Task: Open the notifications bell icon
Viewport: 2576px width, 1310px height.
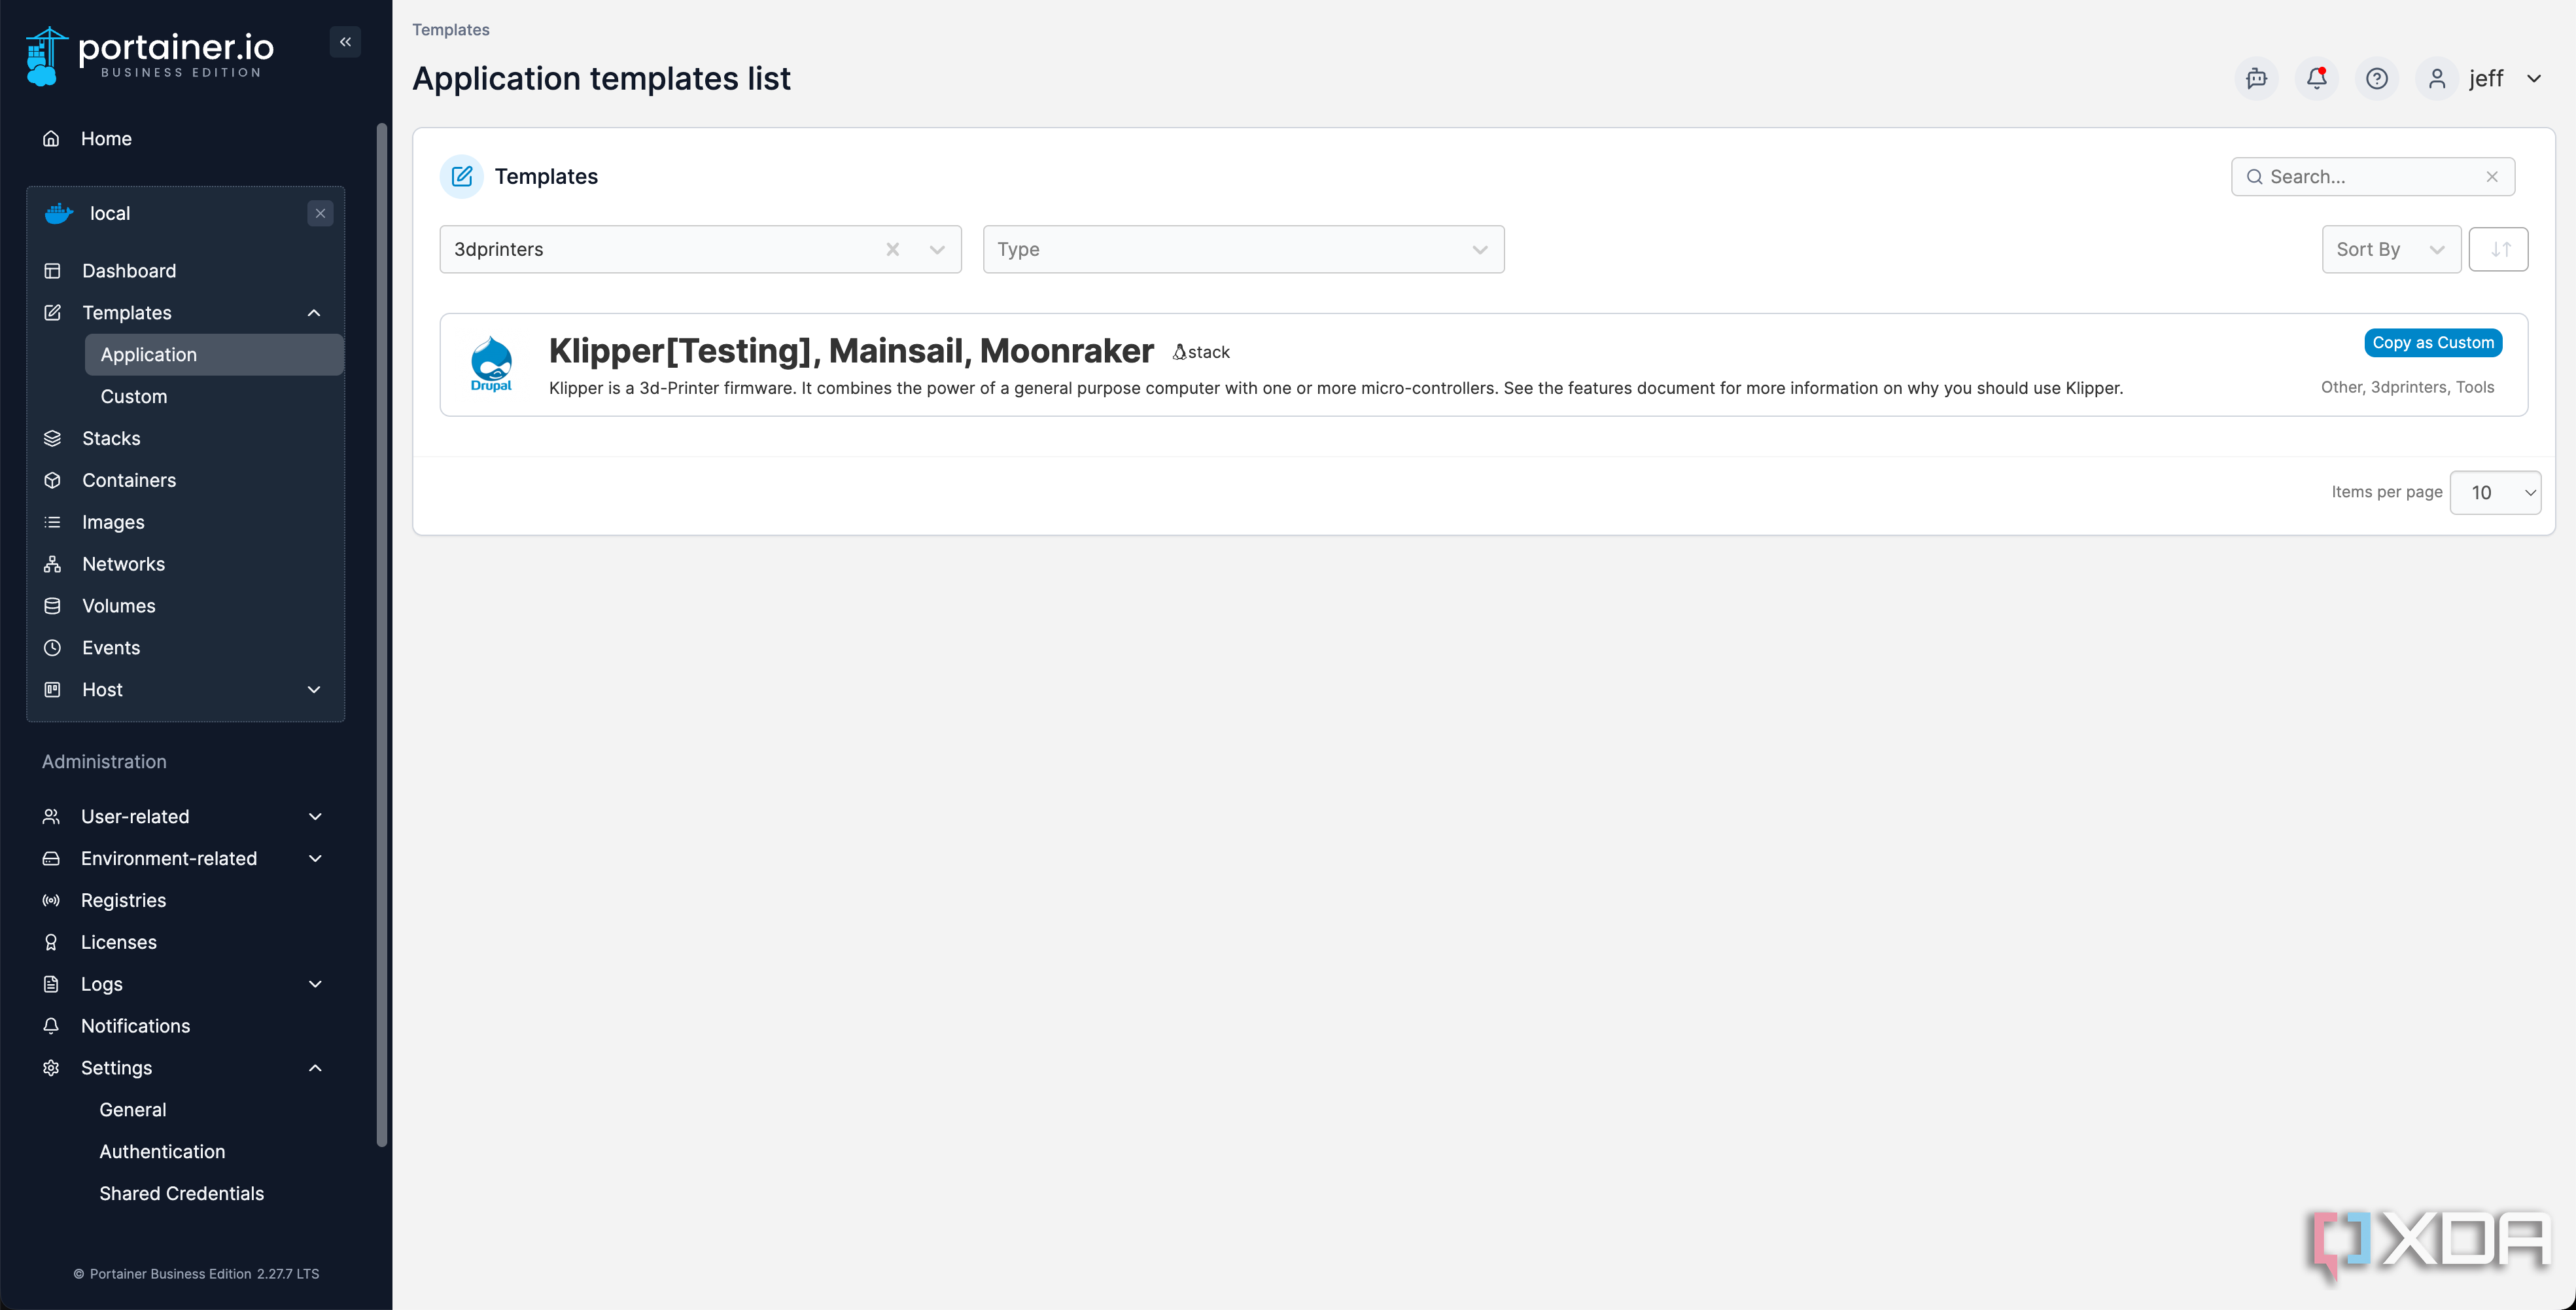Action: click(x=2316, y=79)
